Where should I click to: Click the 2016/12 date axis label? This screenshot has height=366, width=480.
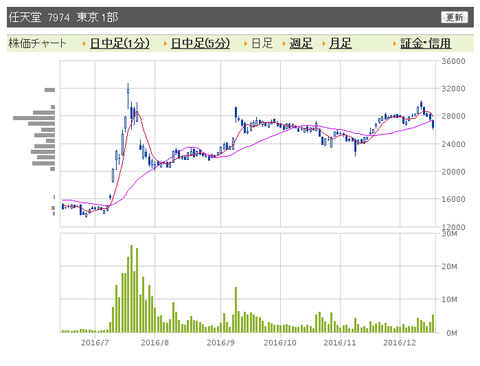(400, 343)
